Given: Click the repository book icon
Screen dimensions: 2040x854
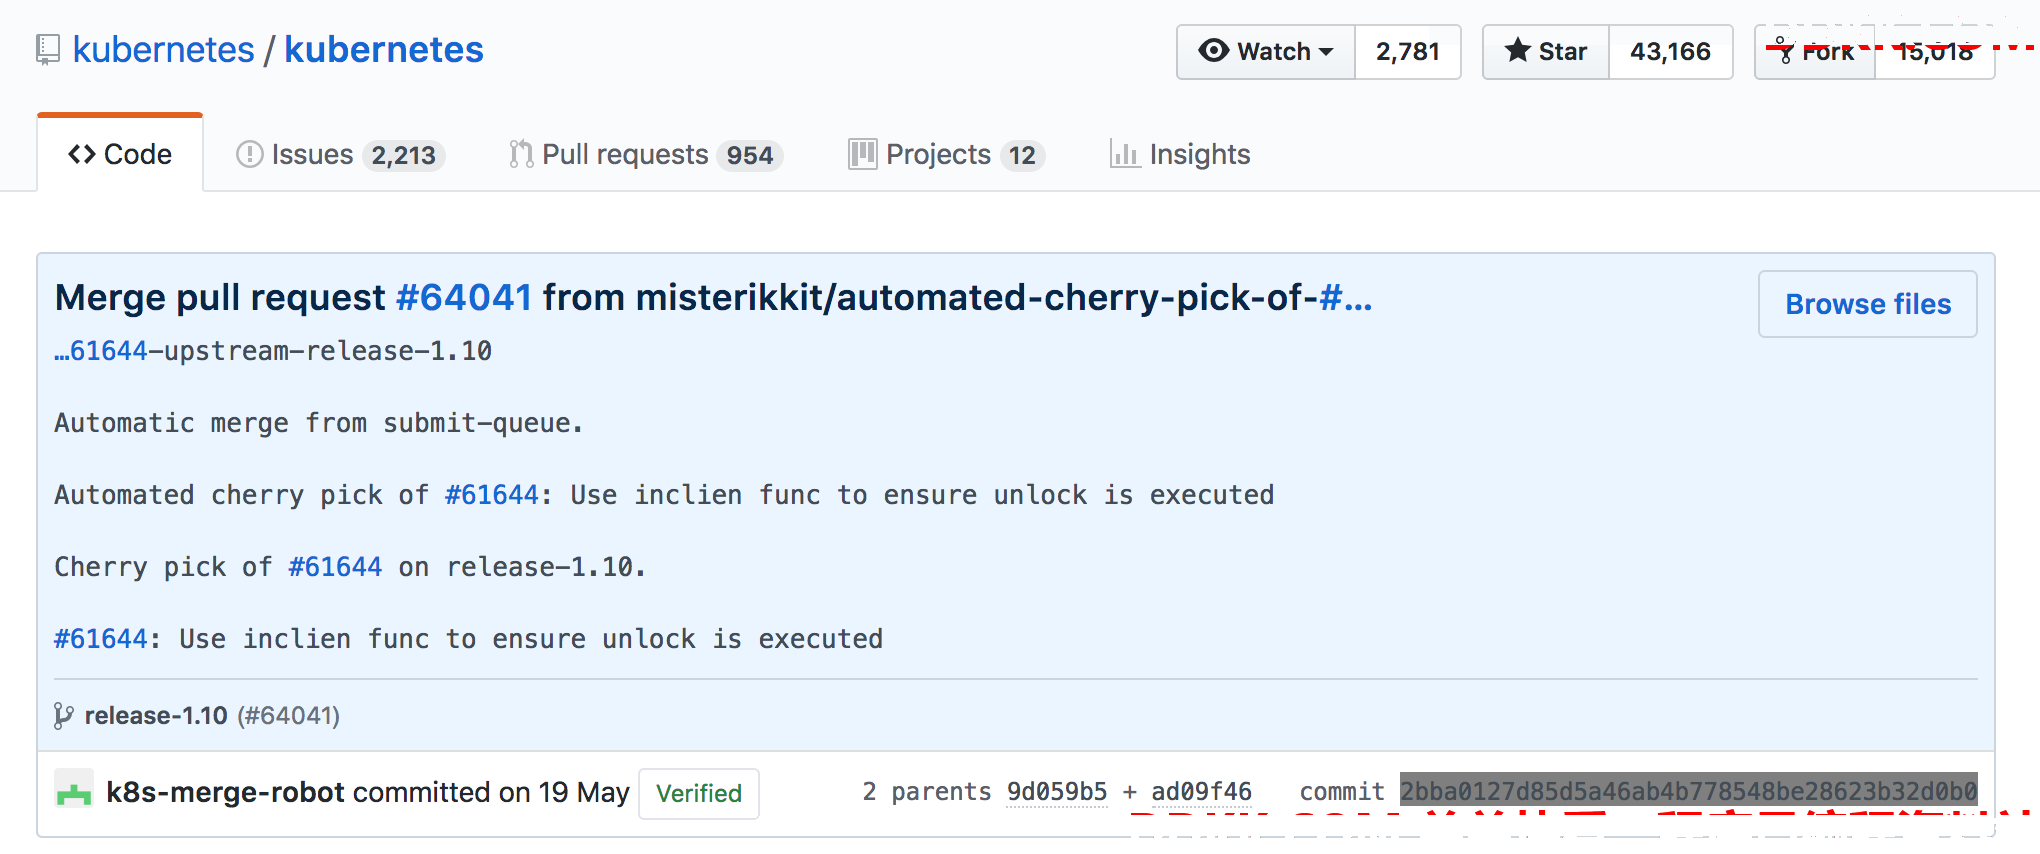Looking at the screenshot, I should click(x=47, y=50).
